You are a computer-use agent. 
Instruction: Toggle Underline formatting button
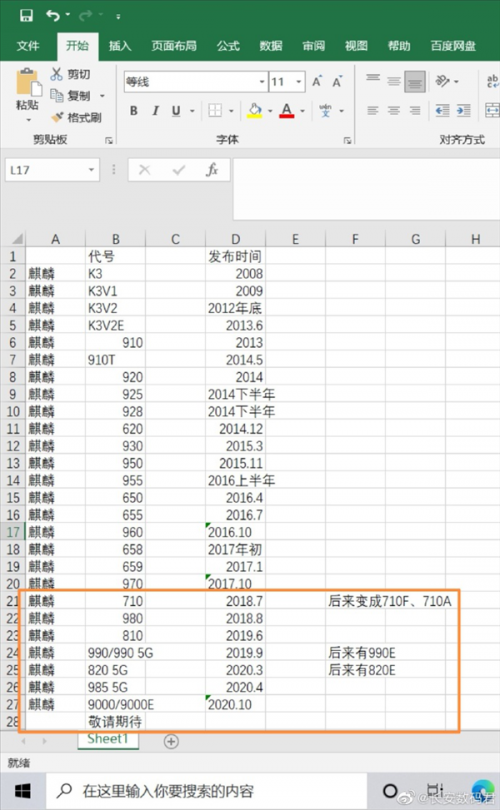point(176,111)
